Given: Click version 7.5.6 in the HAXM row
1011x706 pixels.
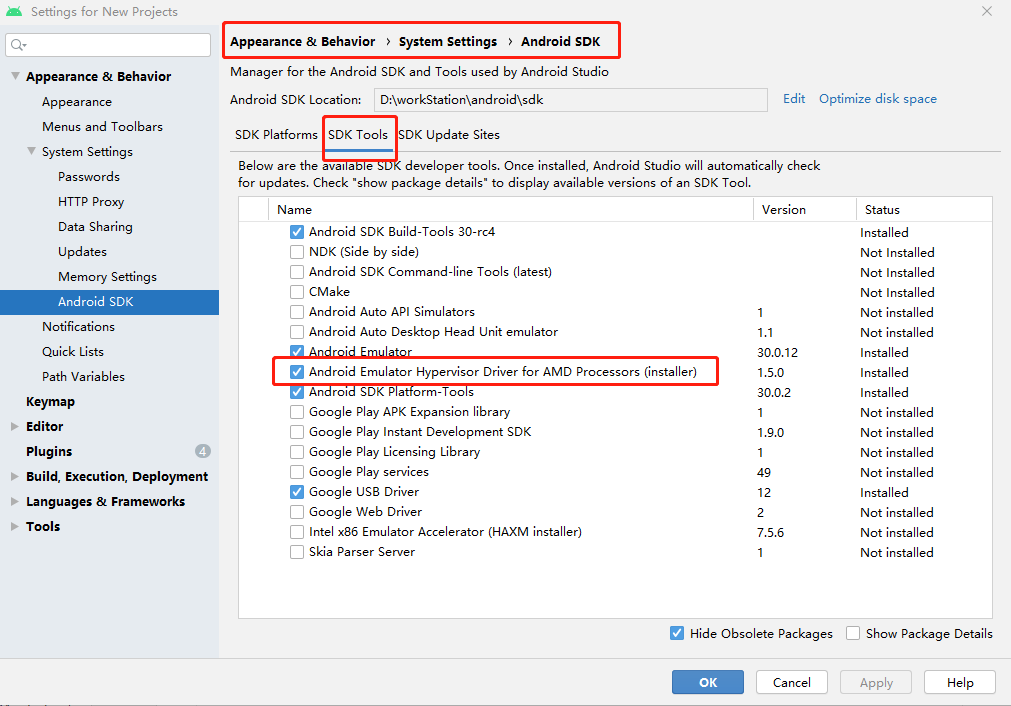Looking at the screenshot, I should click(x=771, y=533).
